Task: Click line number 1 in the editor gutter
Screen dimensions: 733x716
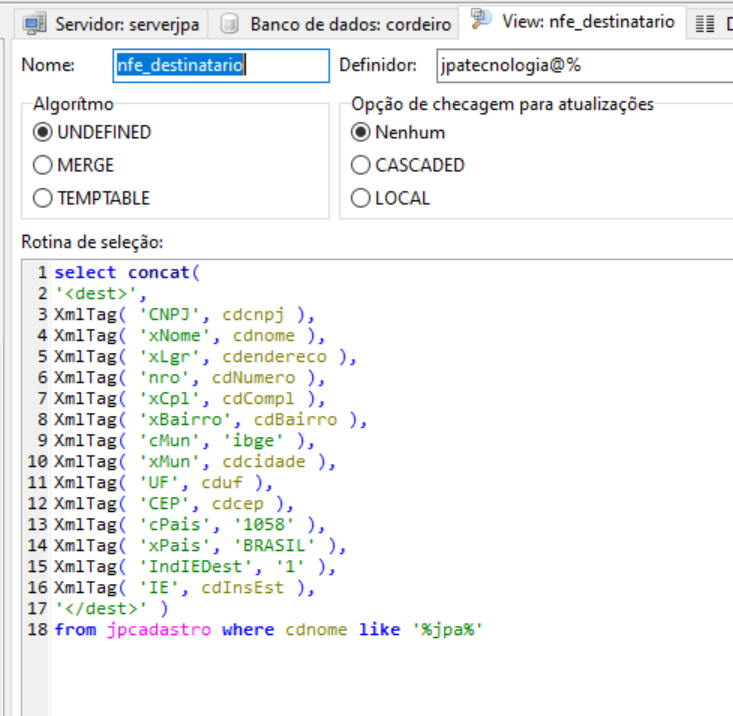Action: 42,272
